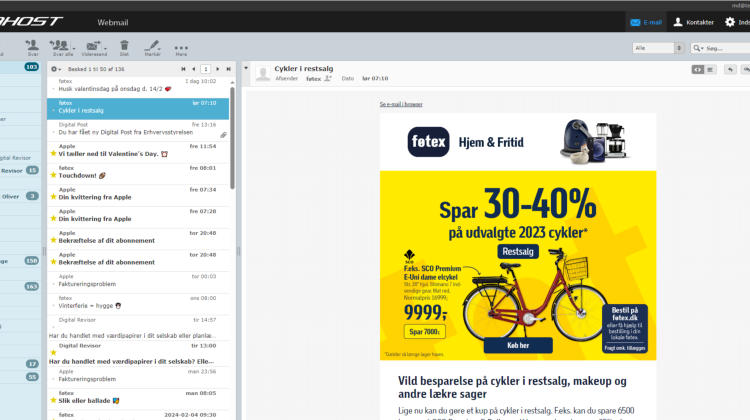Expand message header details arrow

tap(246, 68)
